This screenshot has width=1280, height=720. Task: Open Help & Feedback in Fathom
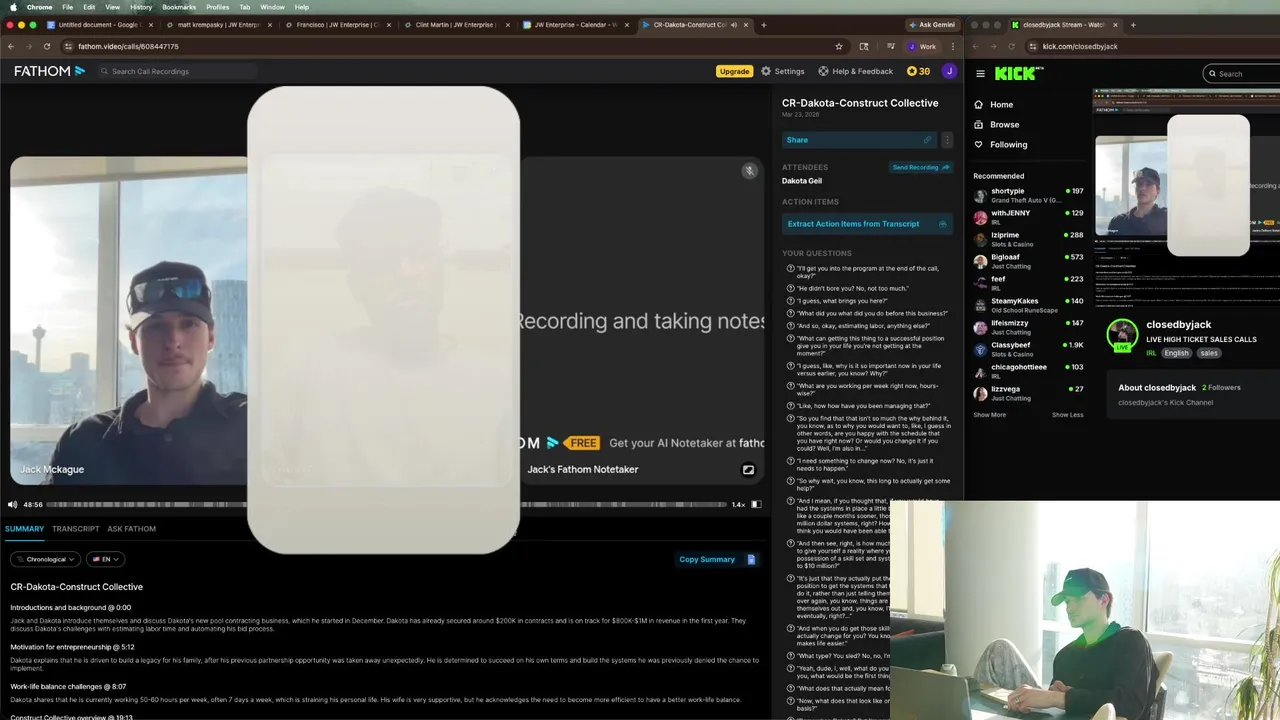pos(855,71)
